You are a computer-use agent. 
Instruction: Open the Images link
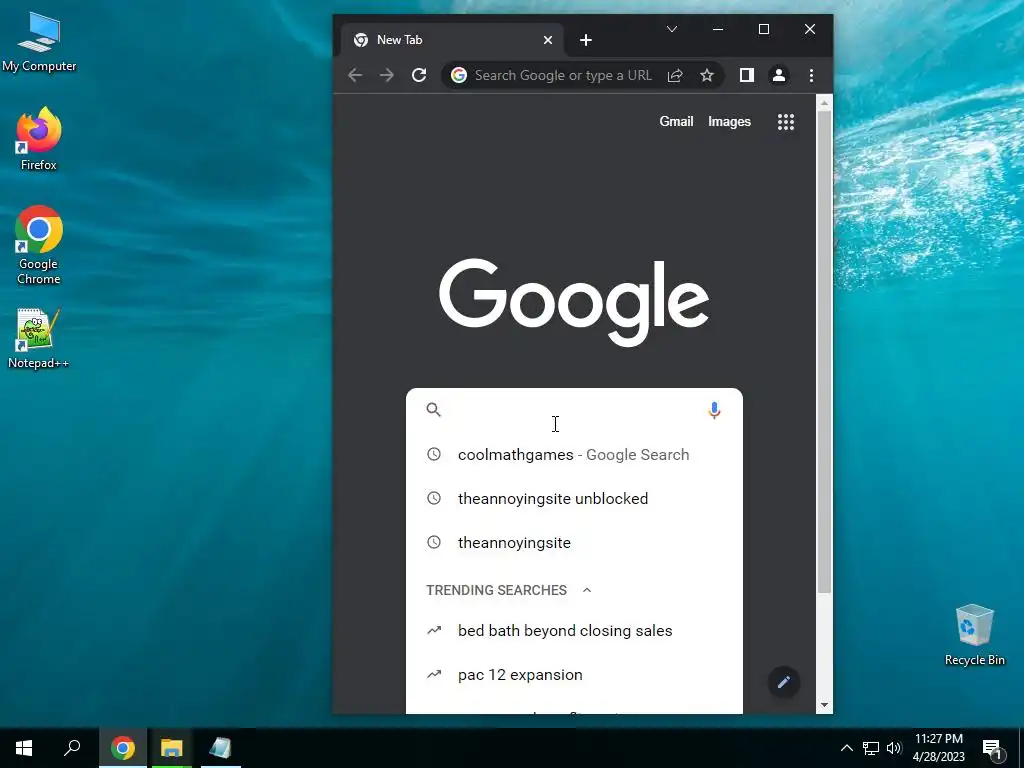pos(729,121)
